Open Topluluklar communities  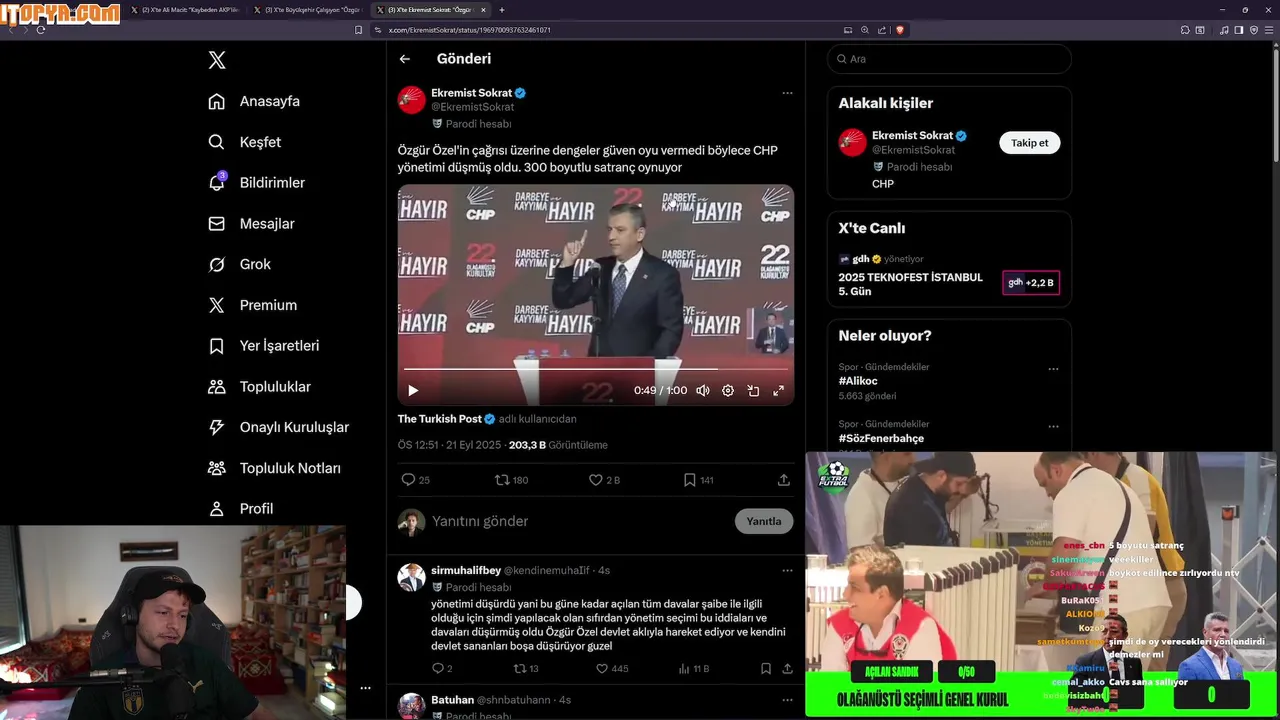(x=259, y=387)
